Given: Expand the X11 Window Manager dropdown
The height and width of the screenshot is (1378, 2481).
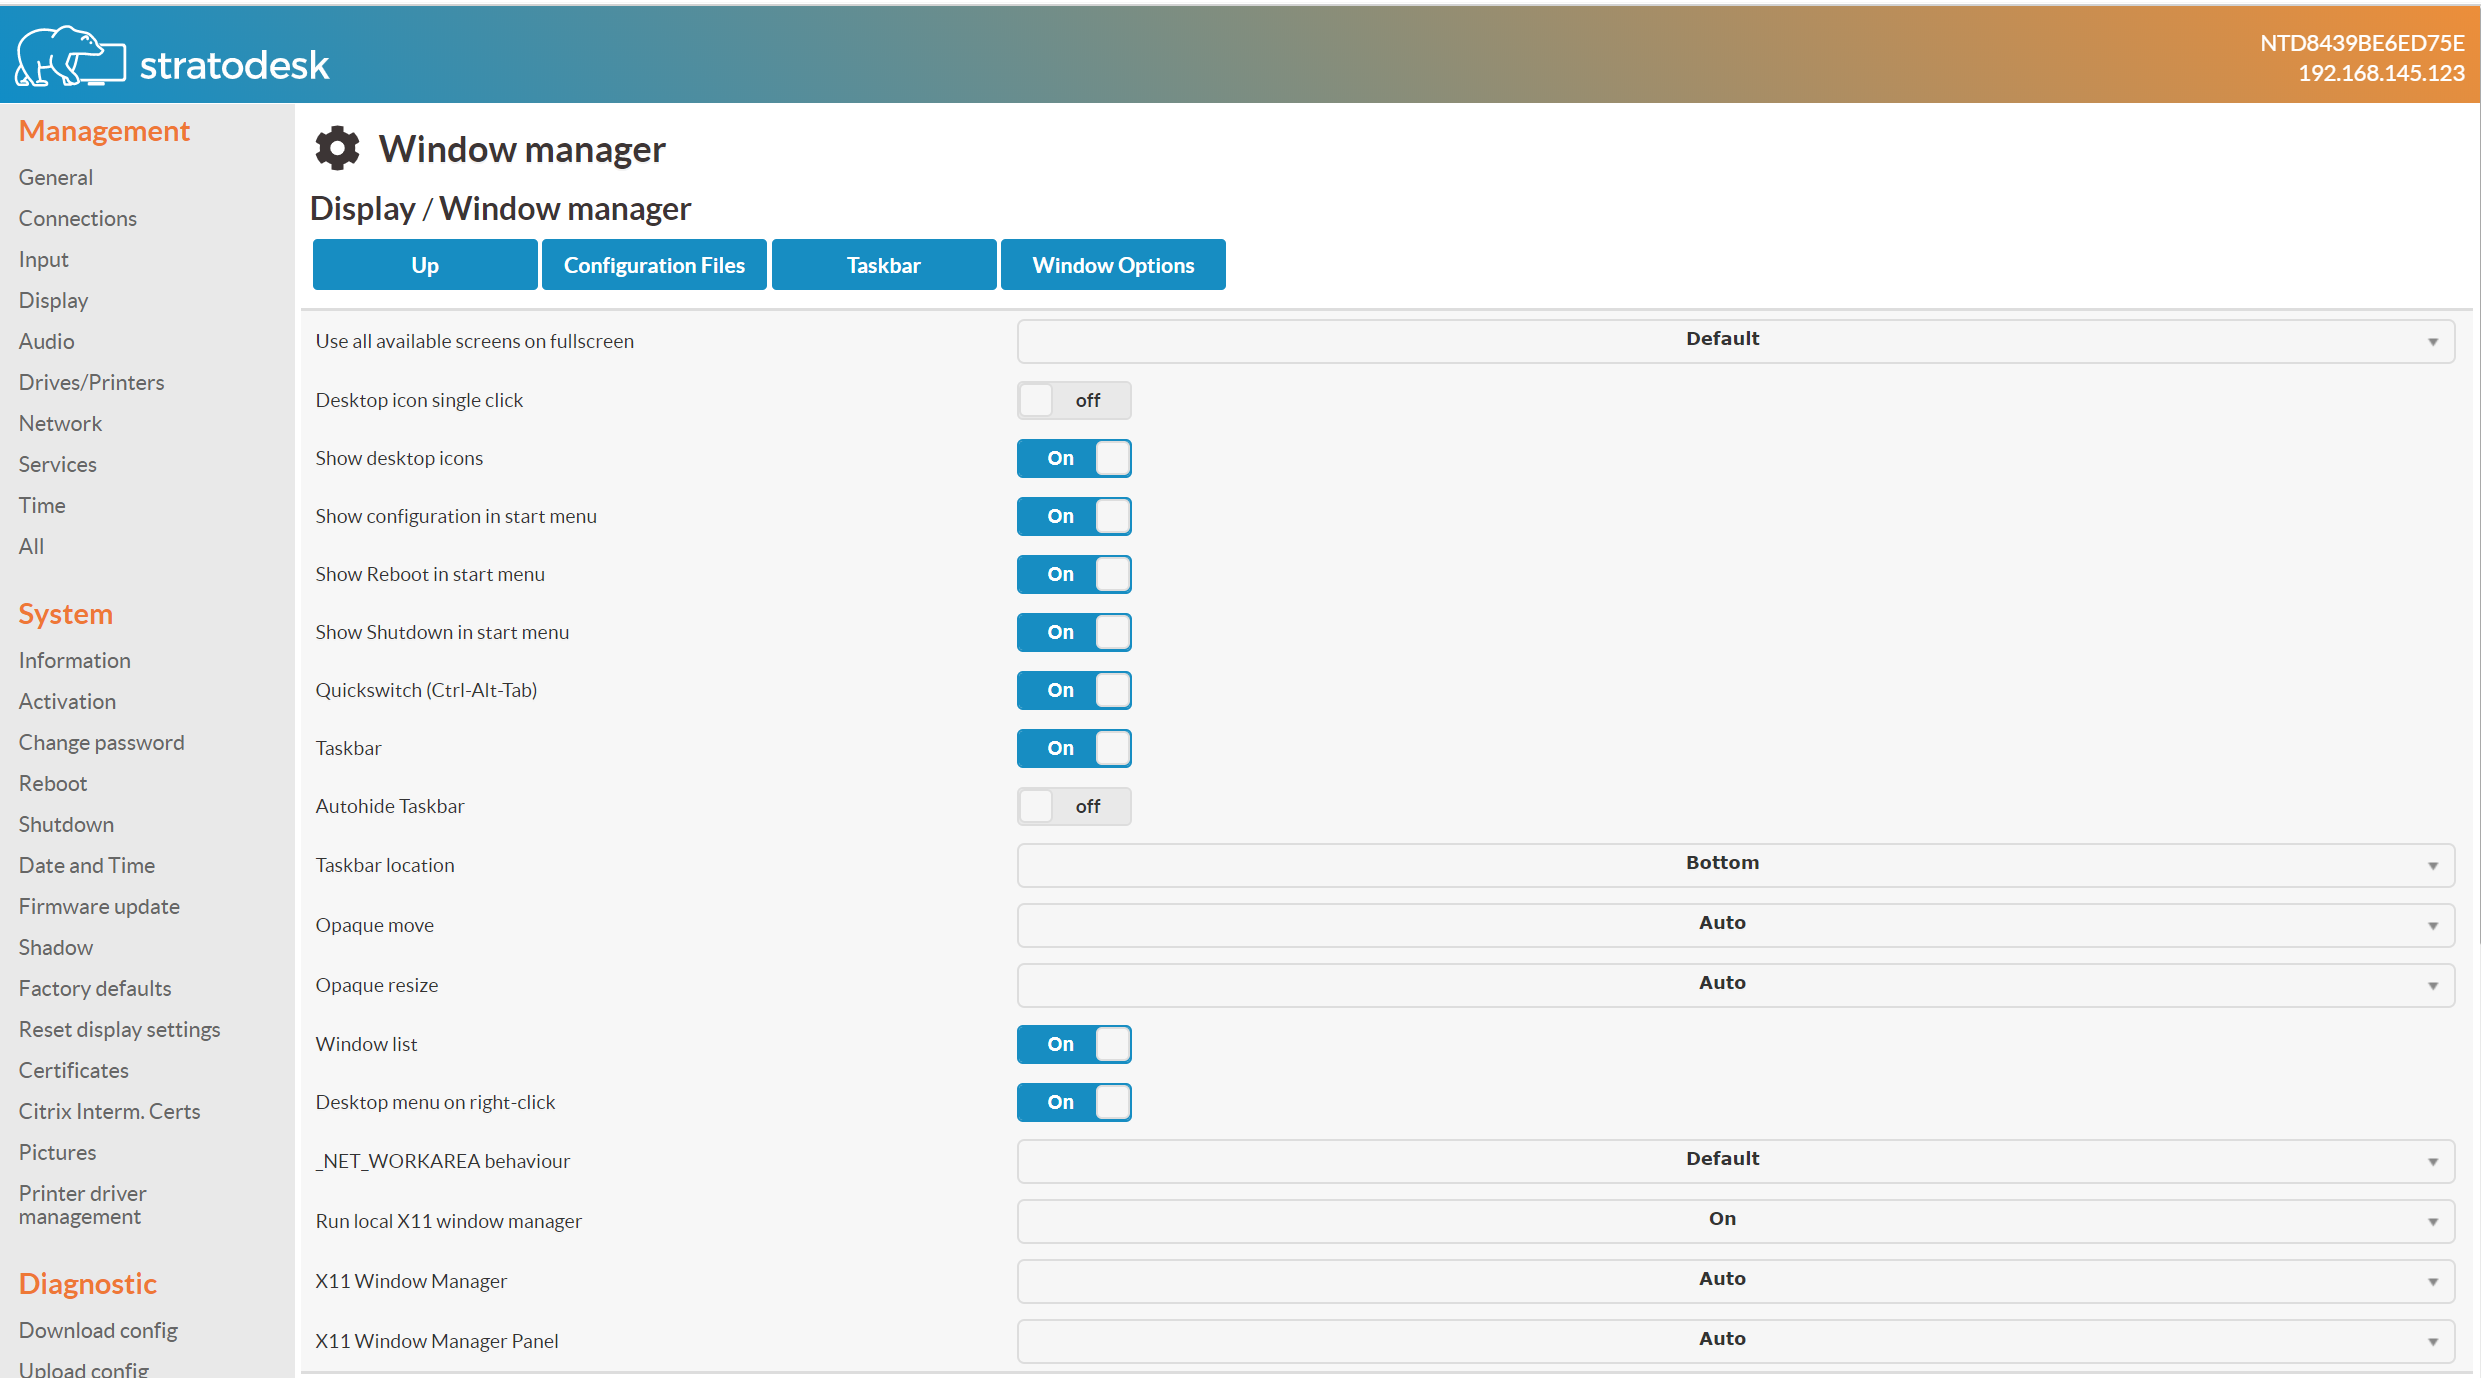Looking at the screenshot, I should click(1736, 1281).
